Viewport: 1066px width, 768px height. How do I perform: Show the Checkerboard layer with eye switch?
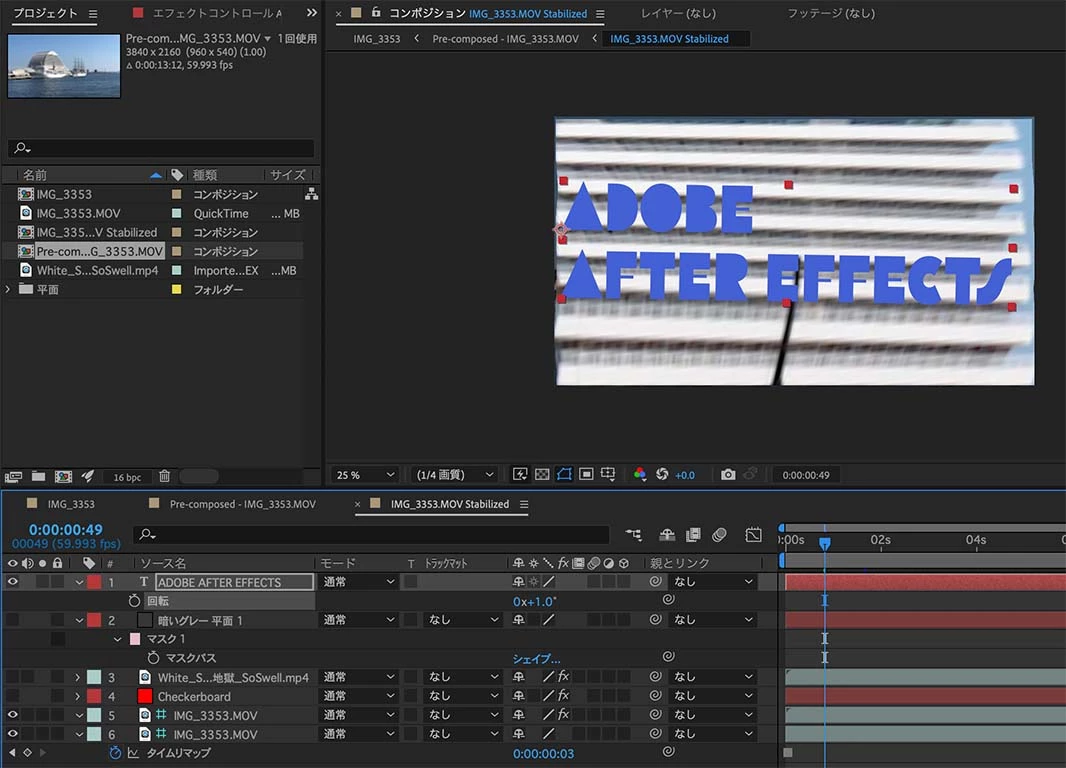click(12, 696)
